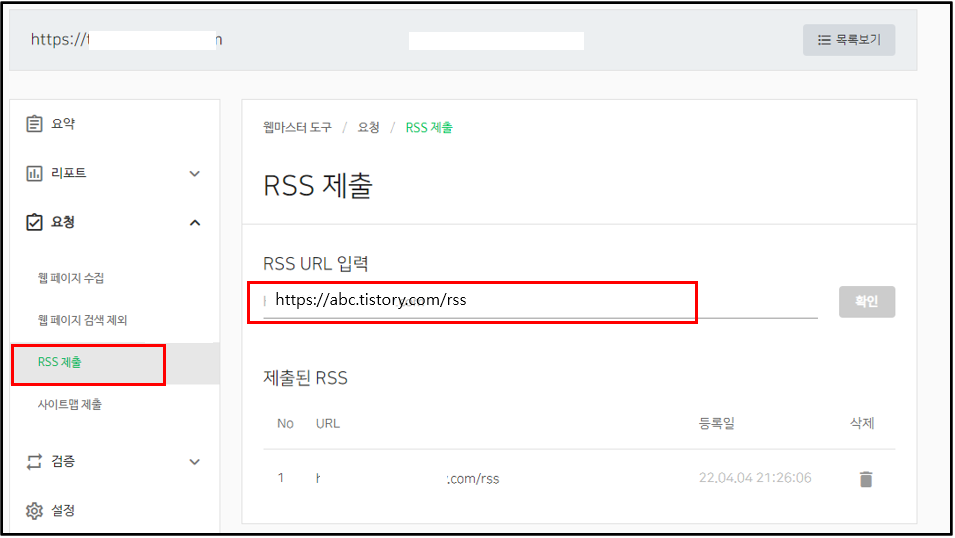The width and height of the screenshot is (955, 538).
Task: Click the 요청 checkmark clipboard icon
Action: click(34, 222)
